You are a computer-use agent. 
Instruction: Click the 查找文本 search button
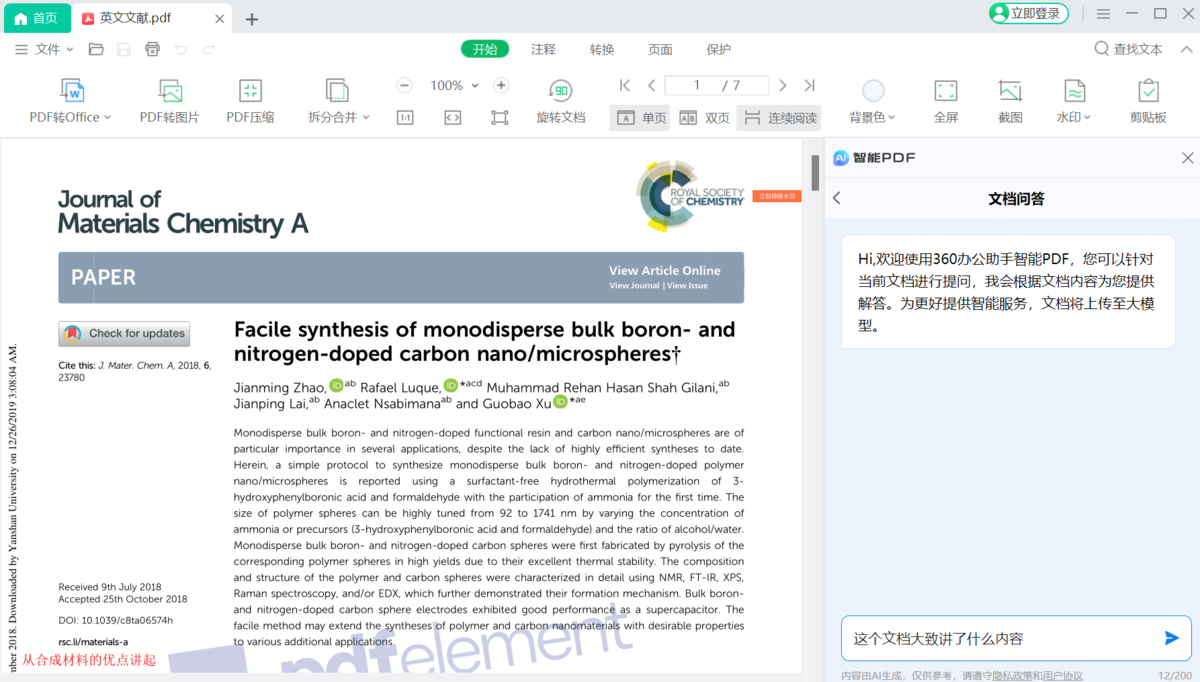click(x=1128, y=49)
